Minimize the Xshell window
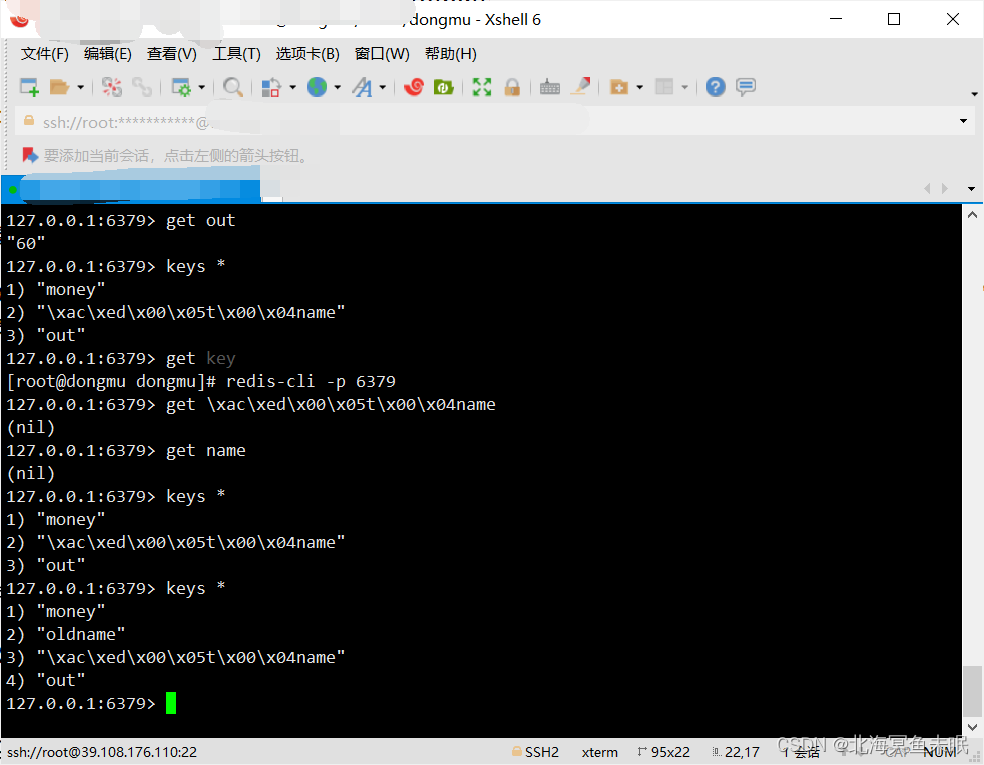The height and width of the screenshot is (765, 984). click(x=836, y=19)
